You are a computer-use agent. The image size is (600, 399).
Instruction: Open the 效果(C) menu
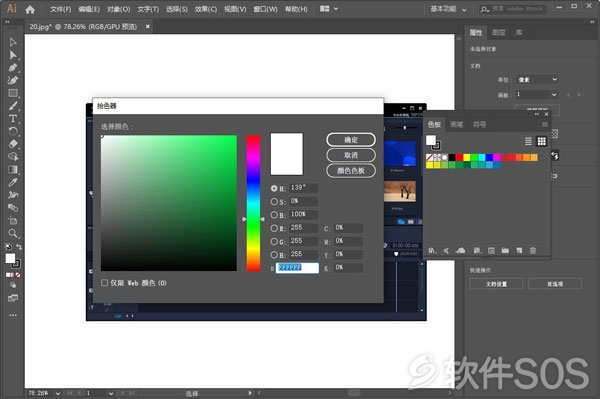[205, 9]
